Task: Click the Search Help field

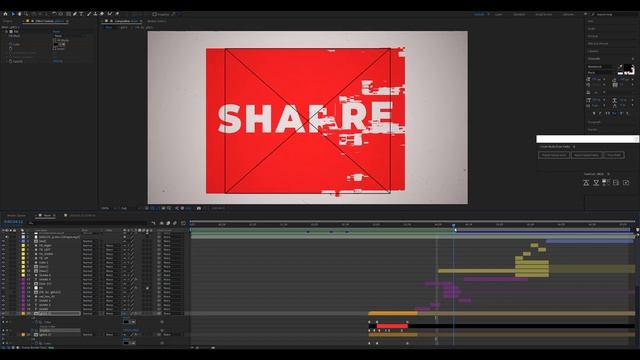Action: (x=614, y=14)
